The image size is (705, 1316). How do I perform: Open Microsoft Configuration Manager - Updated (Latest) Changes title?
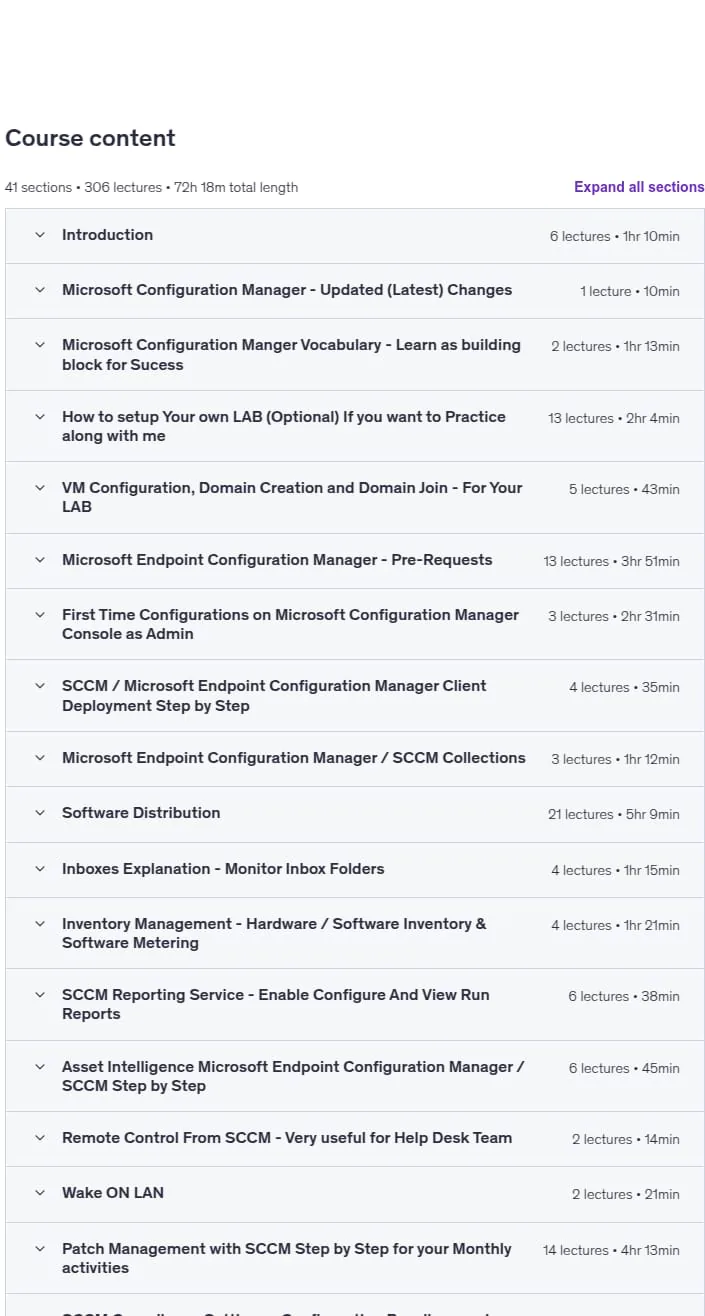[x=287, y=290]
